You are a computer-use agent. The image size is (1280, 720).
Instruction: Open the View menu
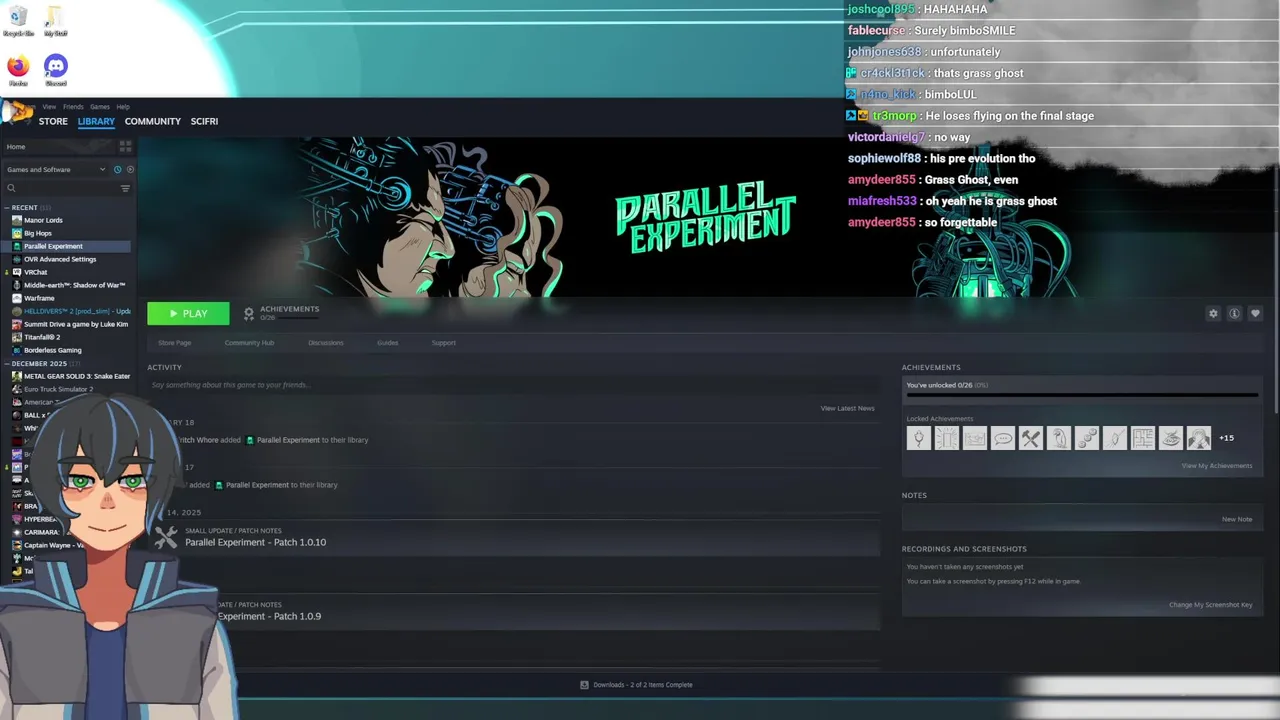click(x=49, y=107)
